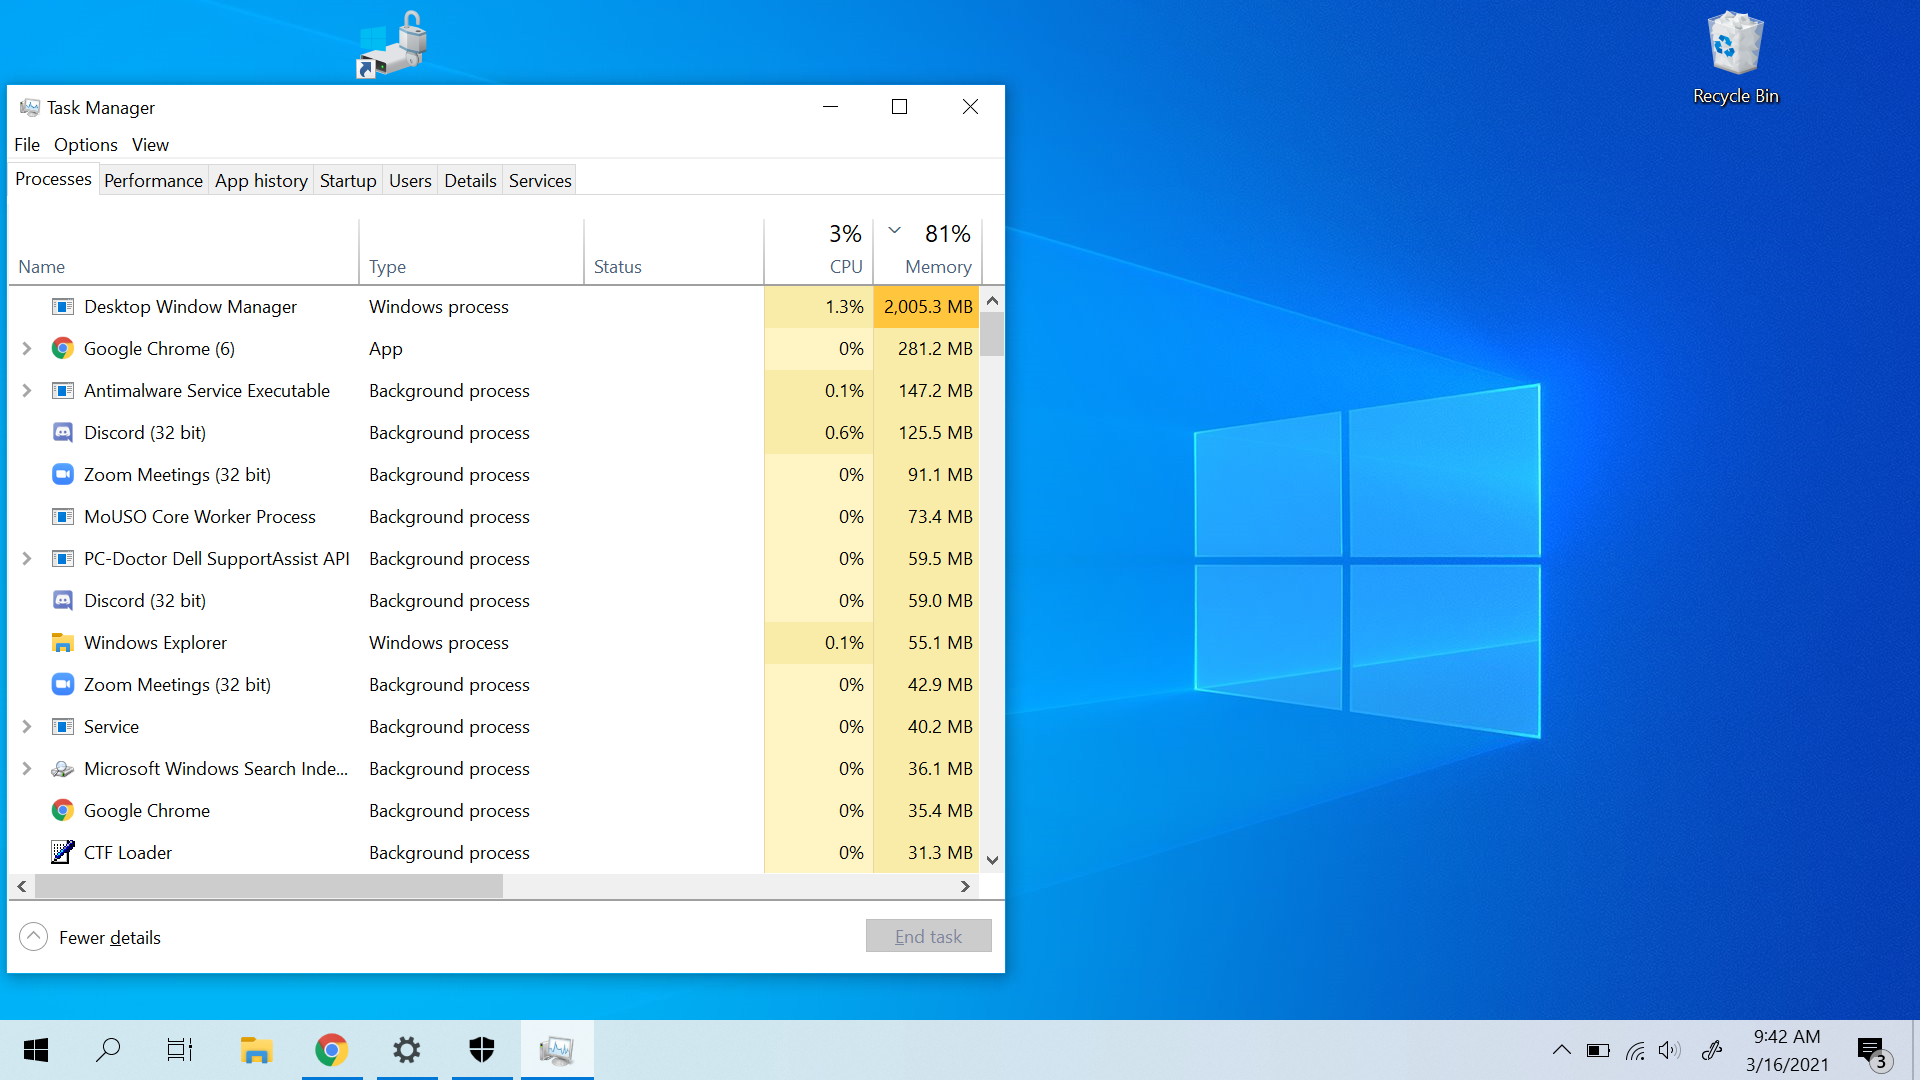The image size is (1920, 1080).
Task: Click the horizontal scrollbar right arrow
Action: [x=965, y=886]
